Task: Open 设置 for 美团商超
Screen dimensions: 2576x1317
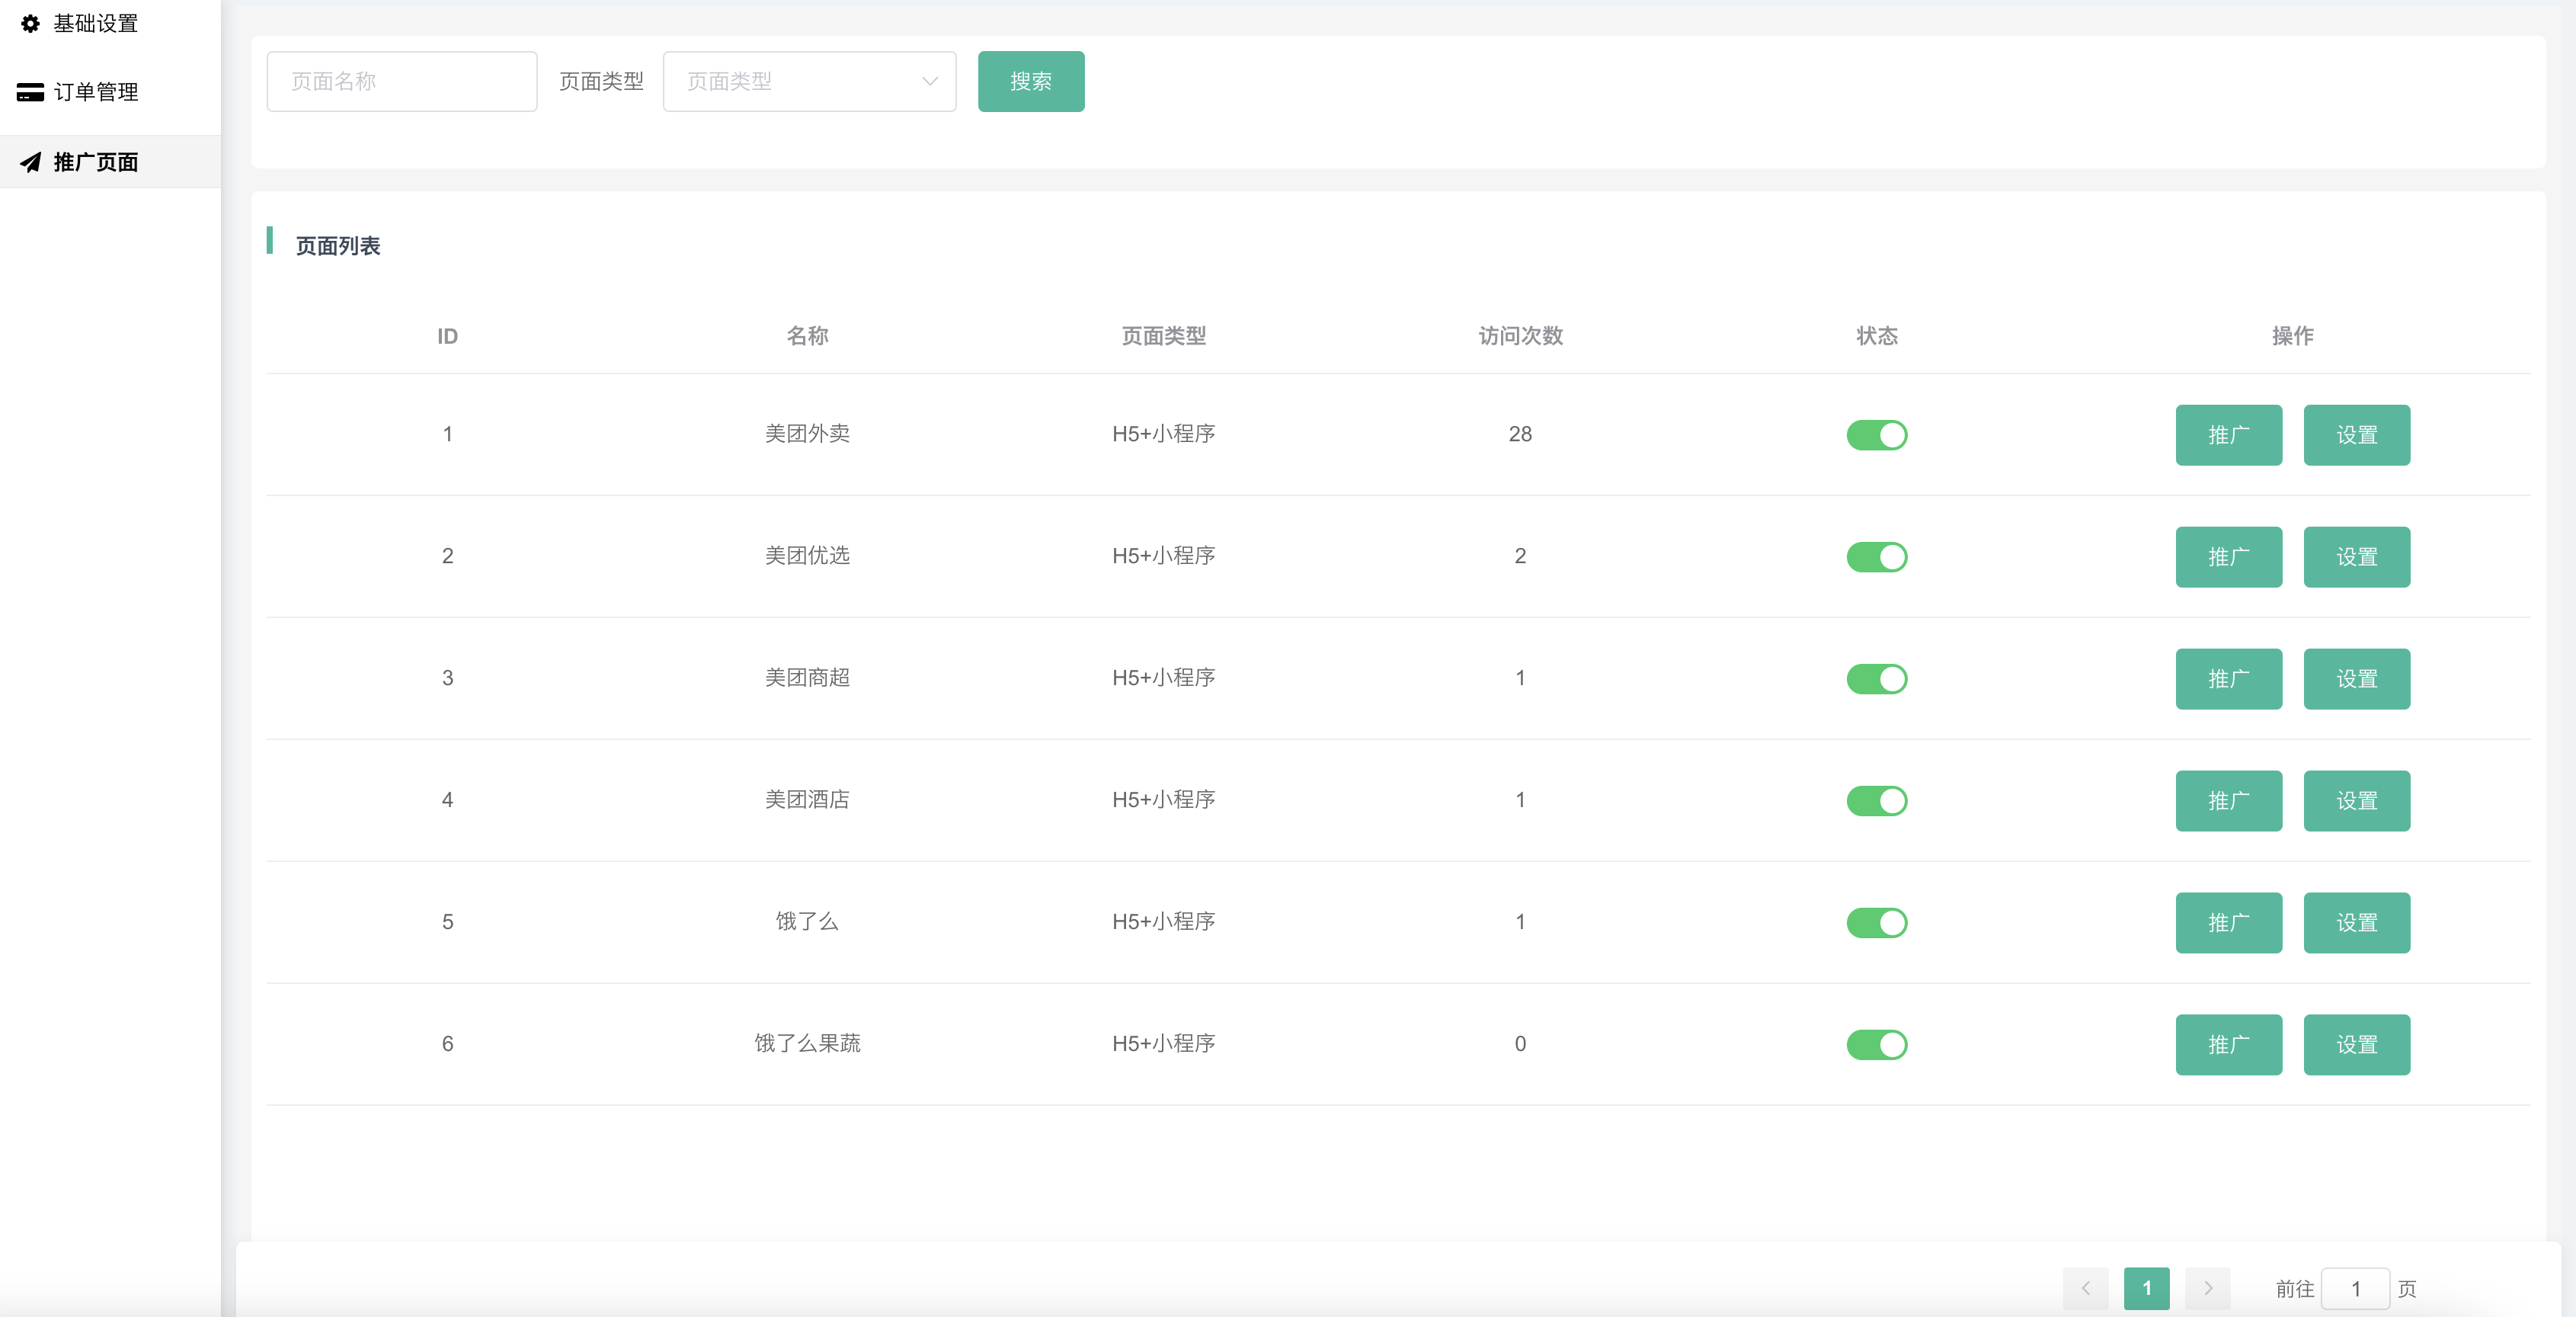Action: click(x=2357, y=679)
